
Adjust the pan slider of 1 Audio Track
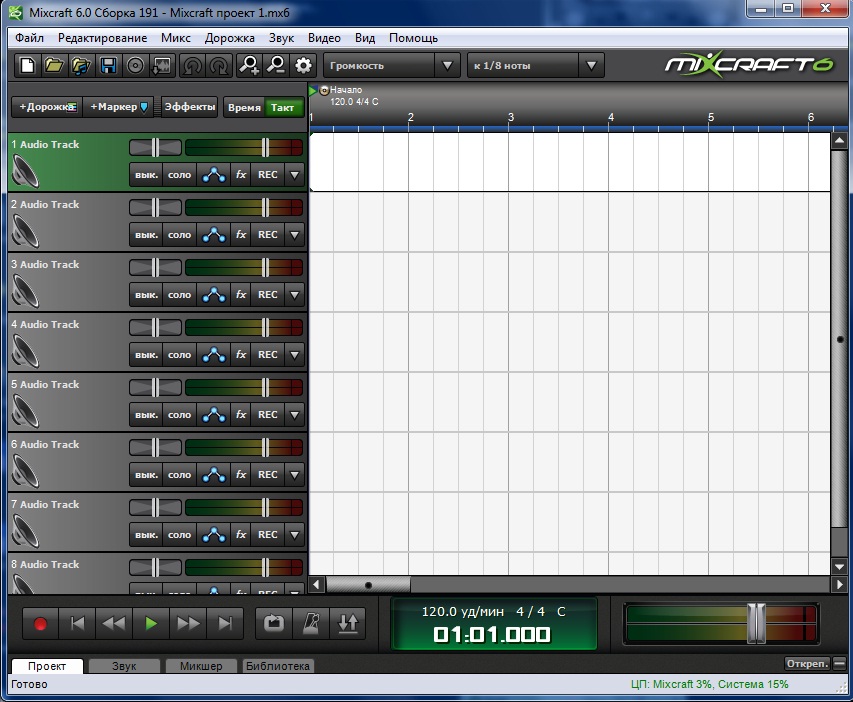pos(156,147)
